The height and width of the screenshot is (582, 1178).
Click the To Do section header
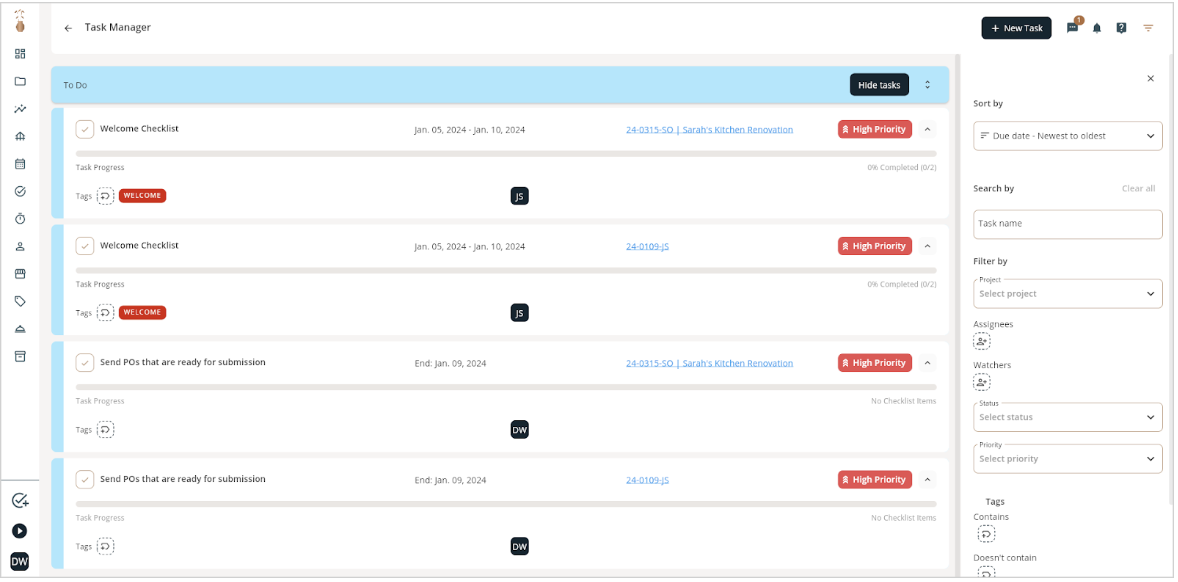pos(500,85)
